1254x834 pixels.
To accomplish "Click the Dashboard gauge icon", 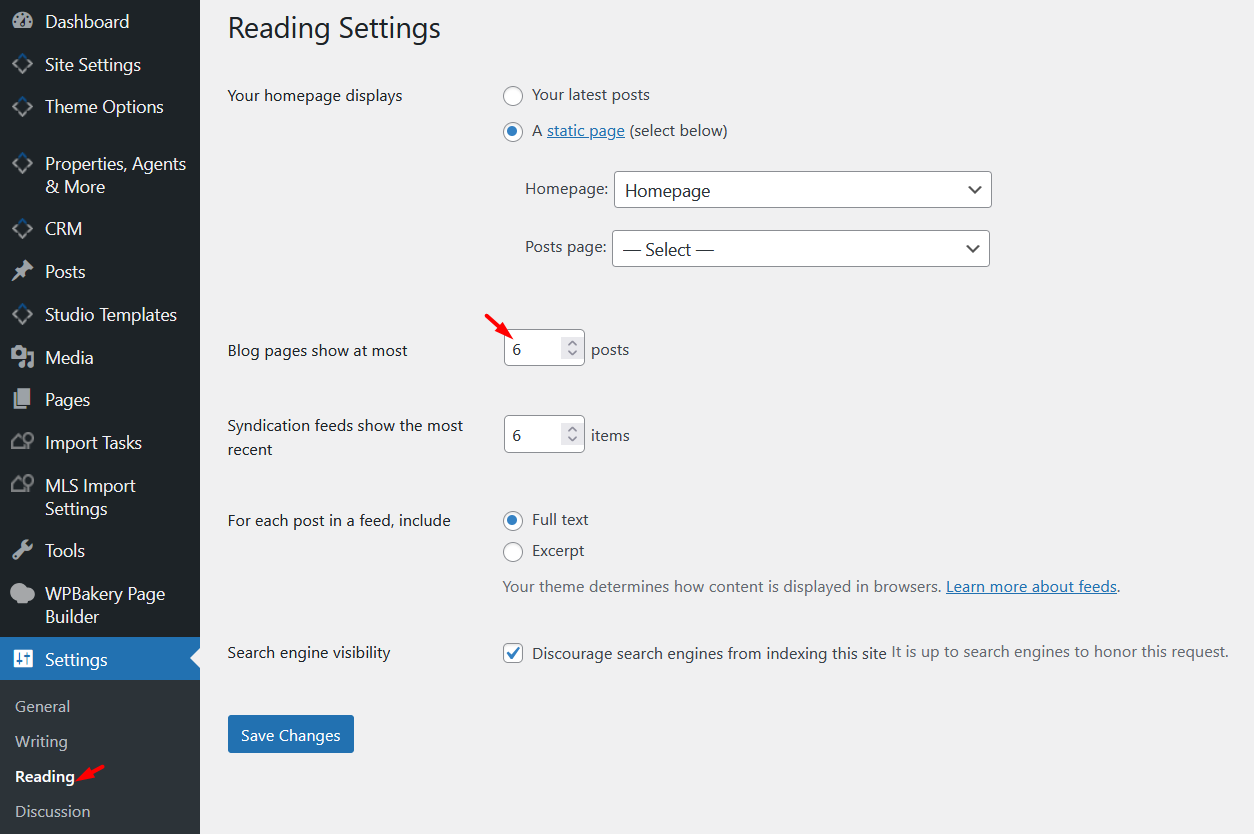I will tap(22, 22).
